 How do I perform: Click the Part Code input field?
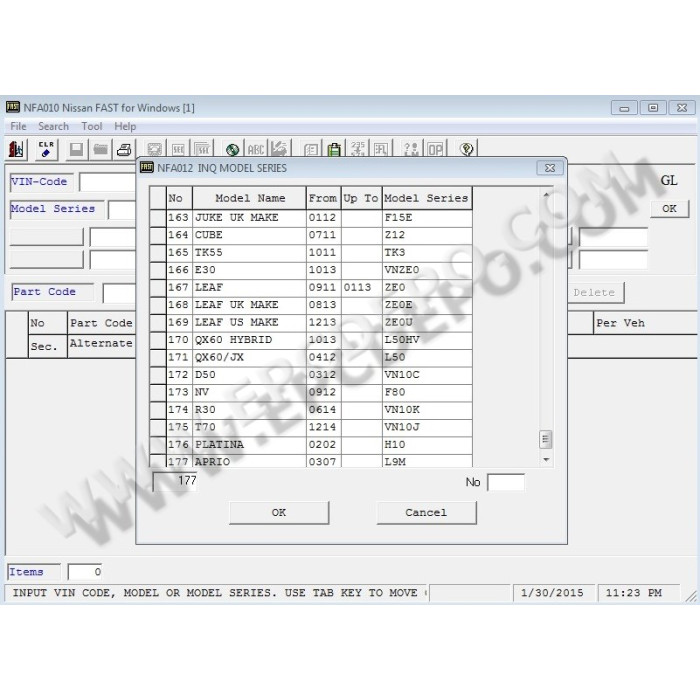(119, 293)
